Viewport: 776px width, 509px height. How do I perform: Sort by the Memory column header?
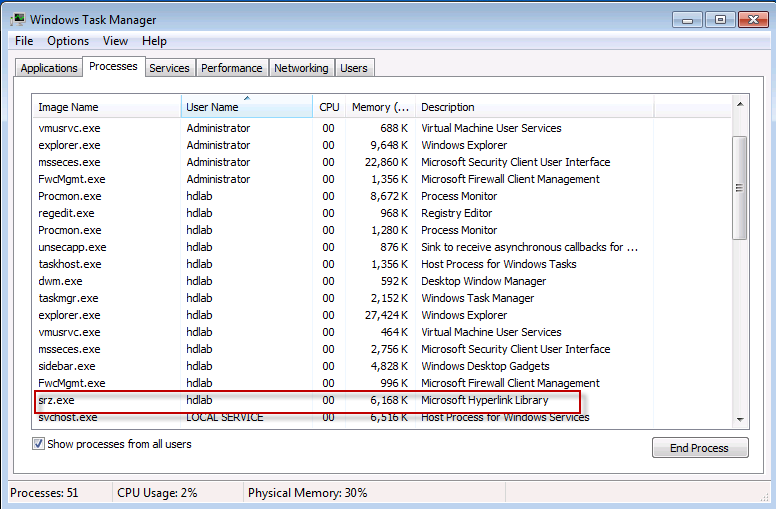pyautogui.click(x=379, y=107)
